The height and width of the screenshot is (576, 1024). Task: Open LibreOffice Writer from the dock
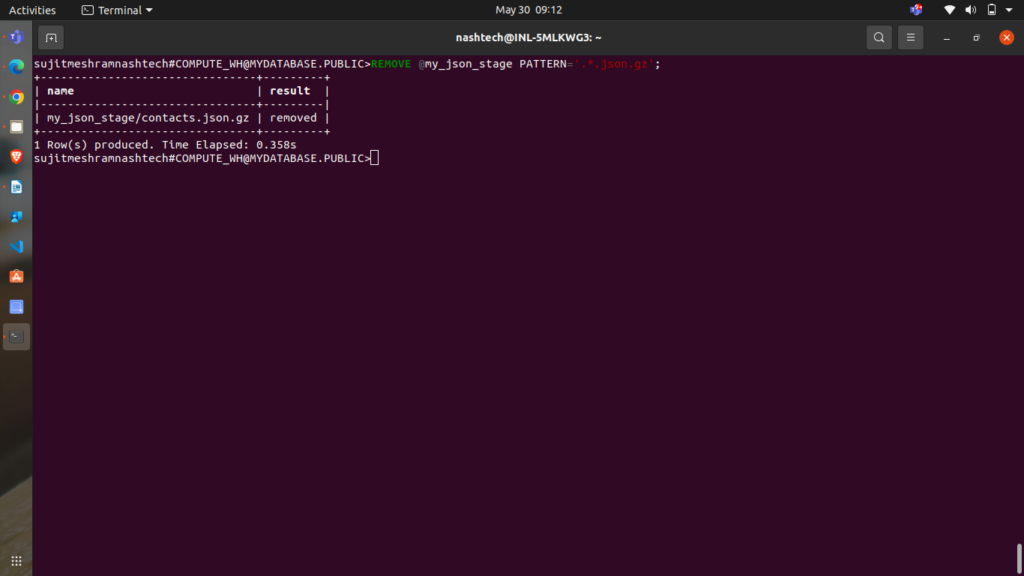16,187
